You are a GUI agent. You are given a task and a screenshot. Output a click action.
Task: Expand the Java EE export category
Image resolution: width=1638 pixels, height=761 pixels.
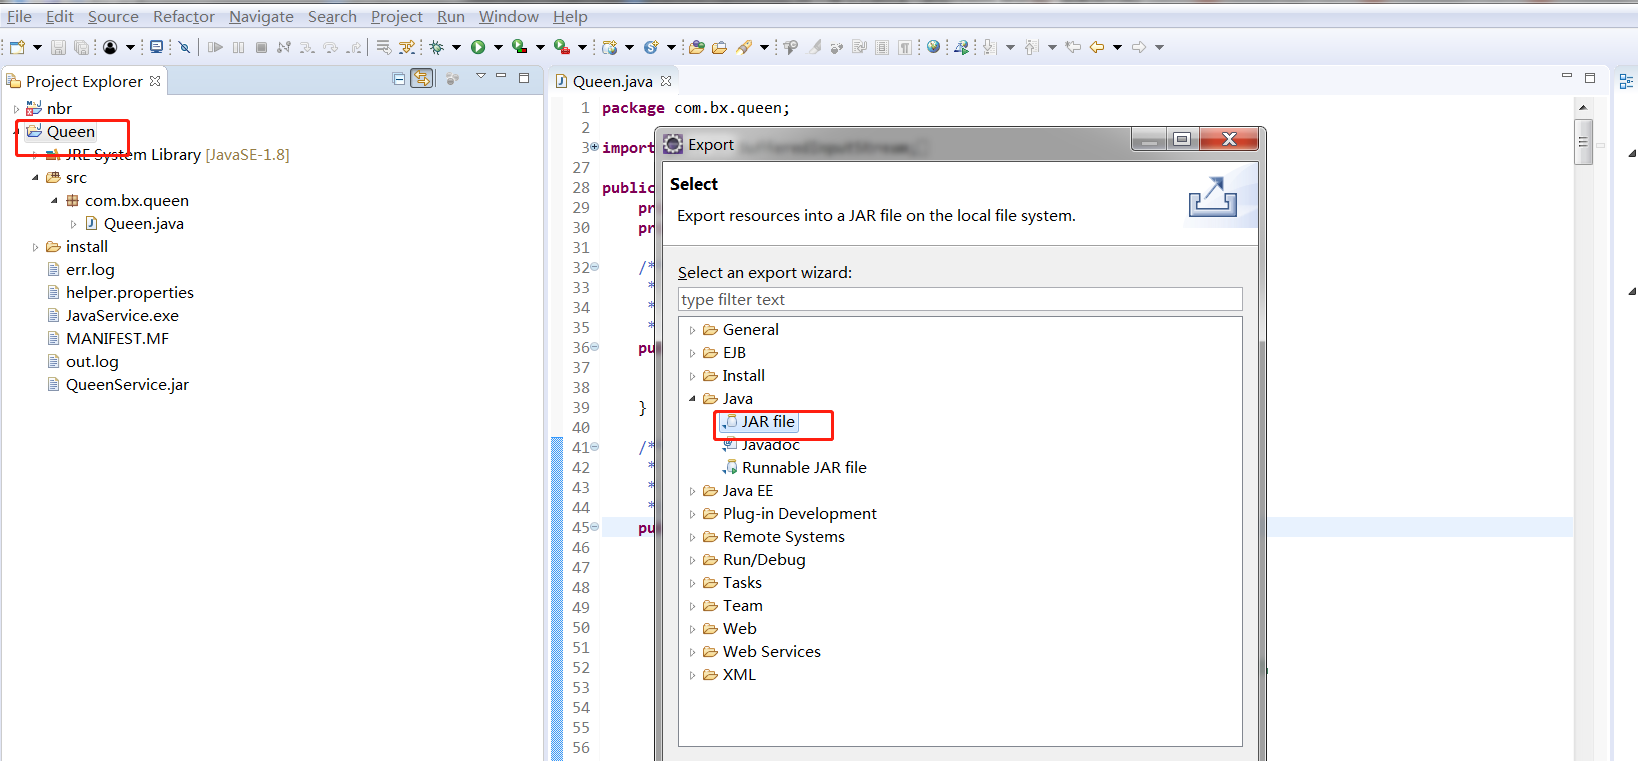coord(692,491)
